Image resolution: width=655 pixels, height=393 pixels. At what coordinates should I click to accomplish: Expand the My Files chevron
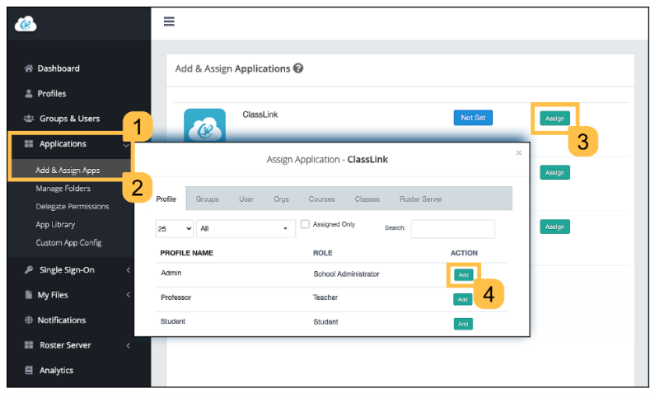click(128, 295)
